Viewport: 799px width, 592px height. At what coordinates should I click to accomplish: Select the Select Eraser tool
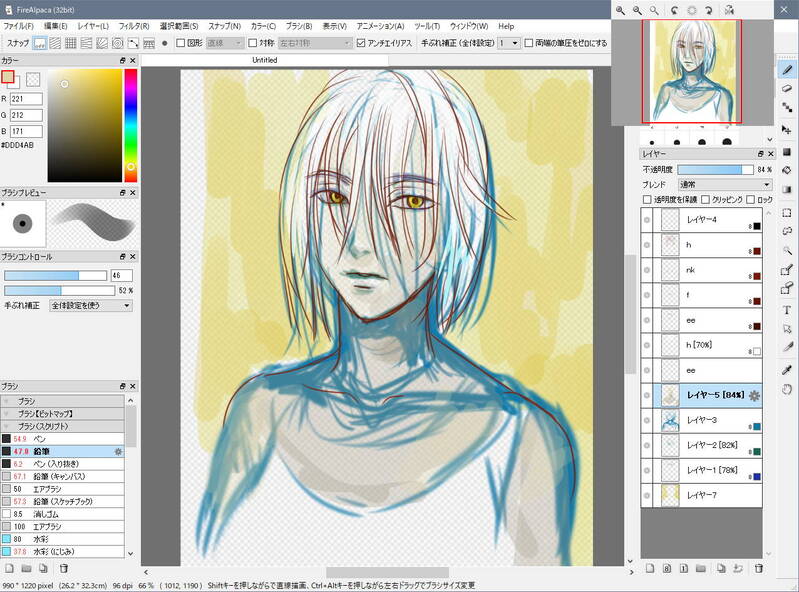pyautogui.click(x=787, y=288)
